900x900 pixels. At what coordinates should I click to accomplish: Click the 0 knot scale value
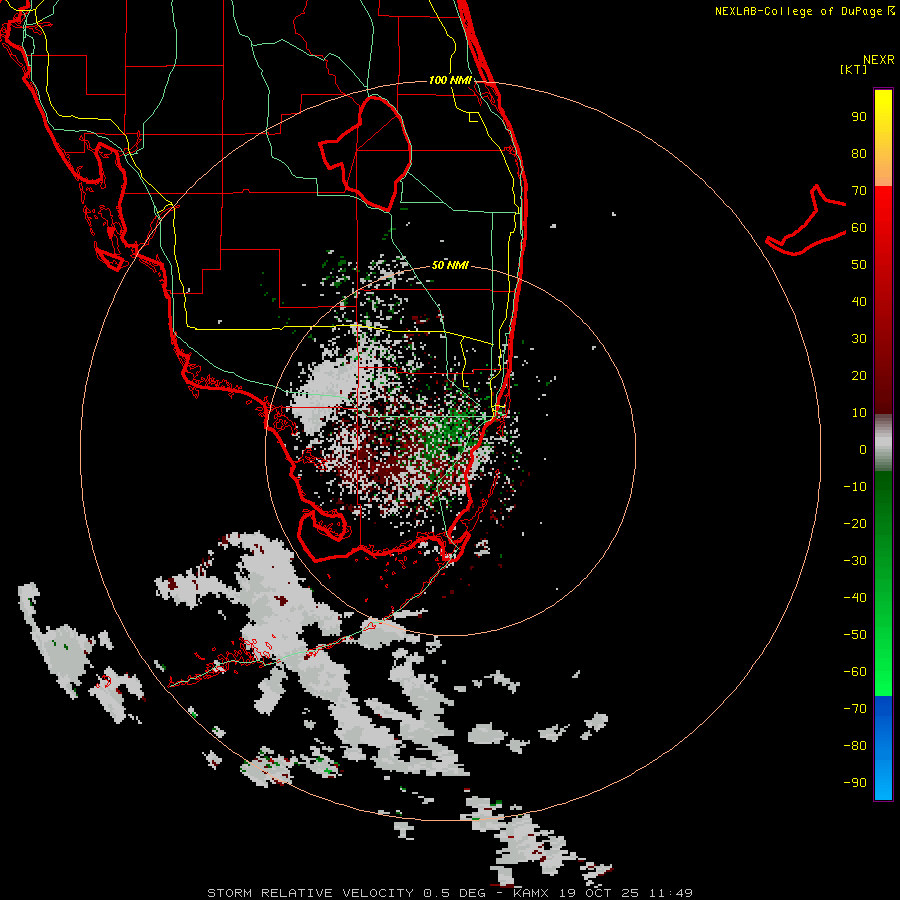[x=863, y=450]
